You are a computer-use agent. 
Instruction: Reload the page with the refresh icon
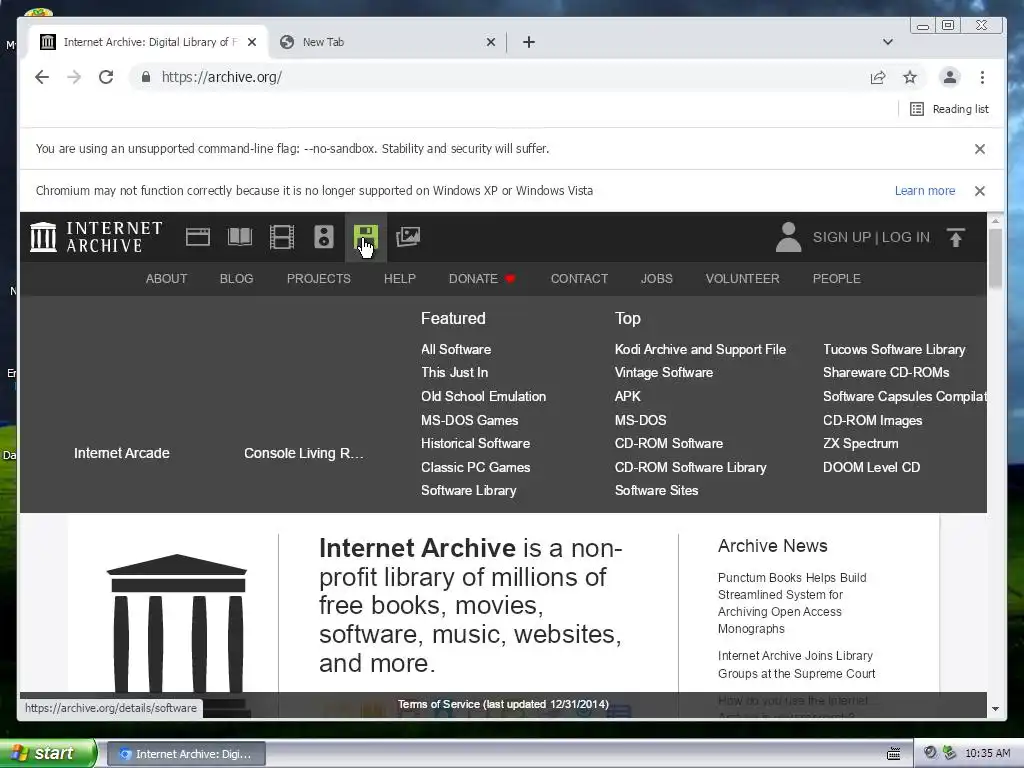106,77
